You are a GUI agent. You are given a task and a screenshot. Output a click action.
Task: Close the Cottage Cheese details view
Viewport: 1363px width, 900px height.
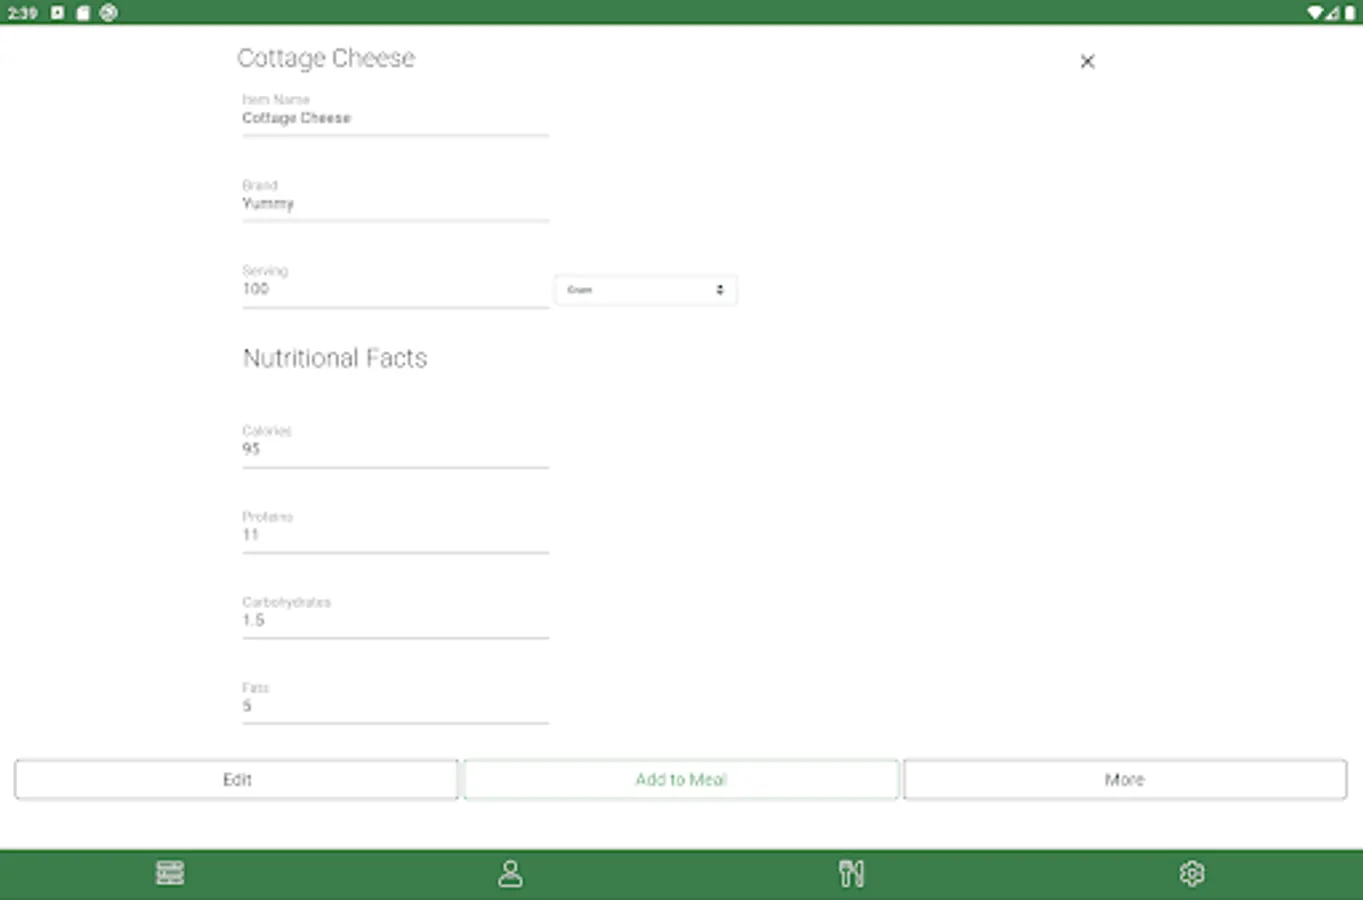pyautogui.click(x=1087, y=61)
